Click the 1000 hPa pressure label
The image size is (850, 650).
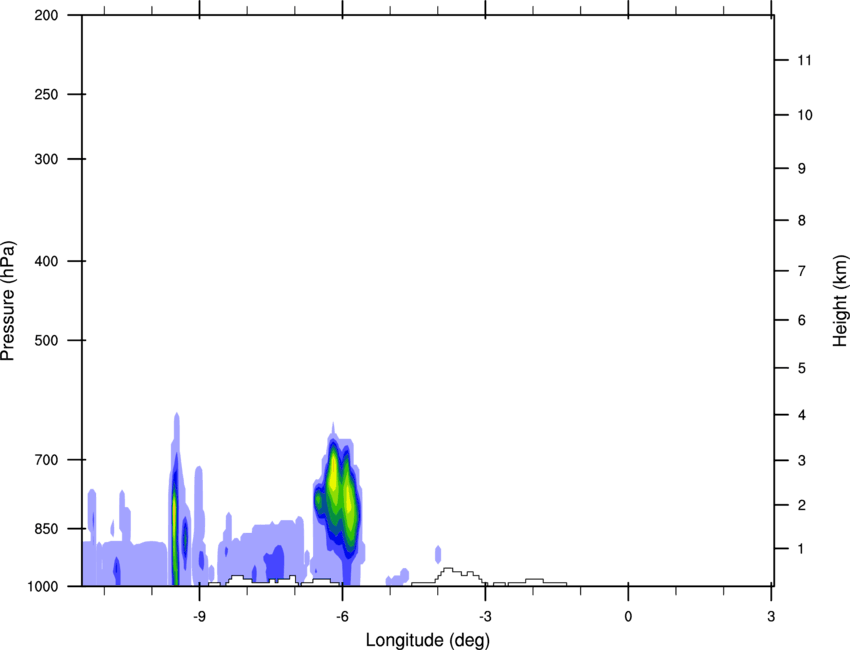43,587
